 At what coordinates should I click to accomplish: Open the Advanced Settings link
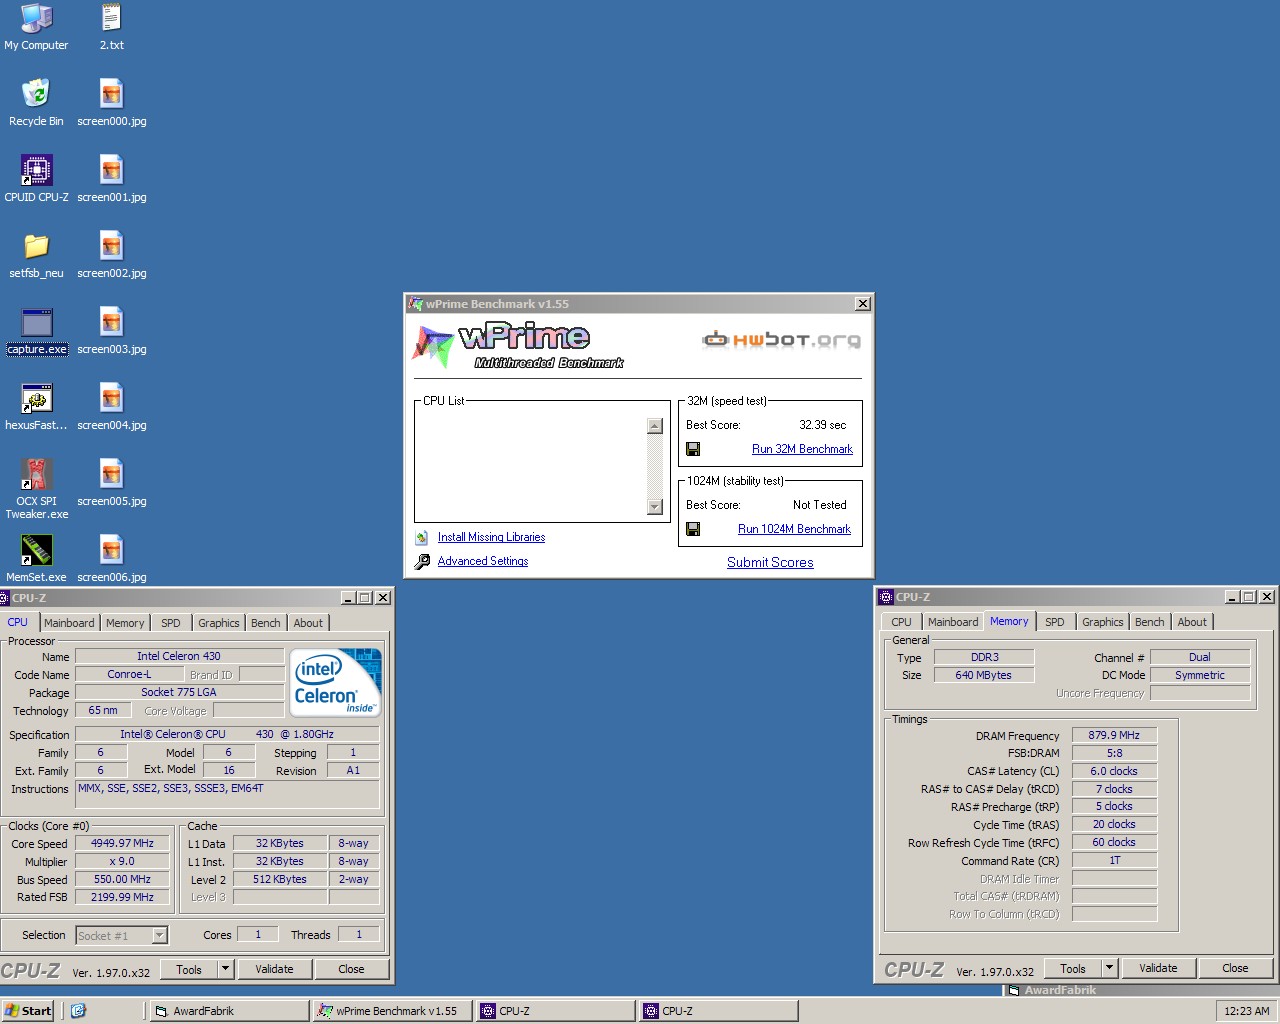pos(482,561)
